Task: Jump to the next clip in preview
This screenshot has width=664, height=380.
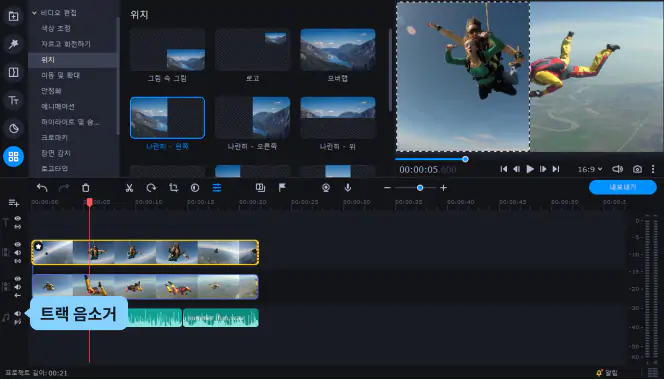Action: (x=556, y=169)
